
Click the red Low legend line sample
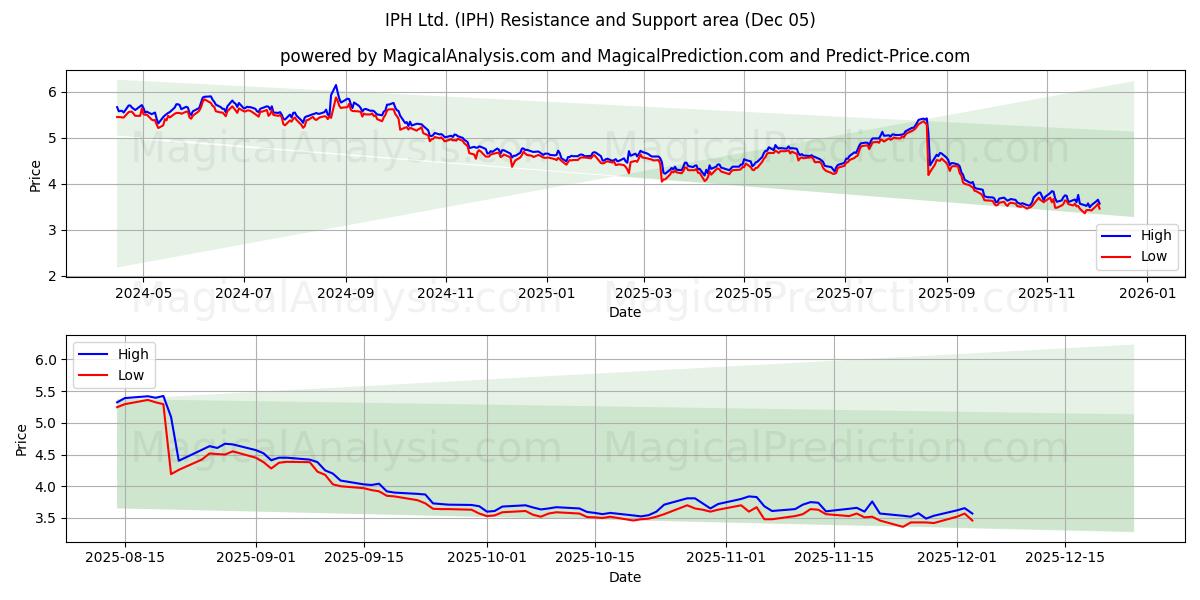(x=1115, y=256)
